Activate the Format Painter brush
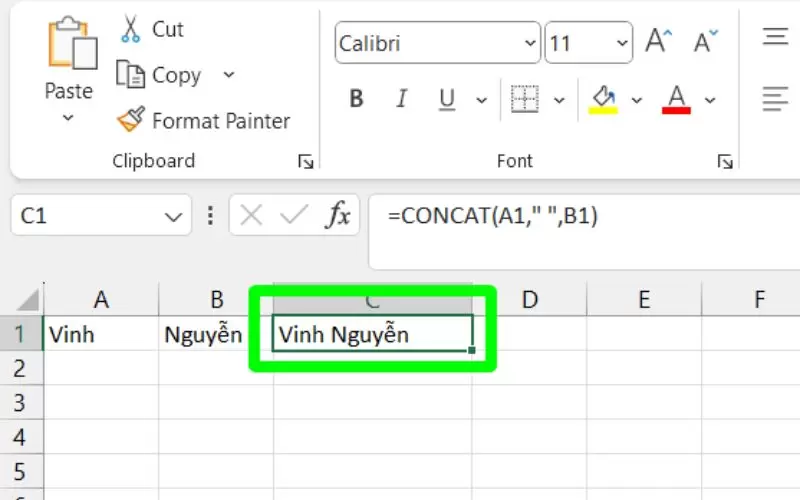This screenshot has width=800, height=500. click(x=131, y=119)
